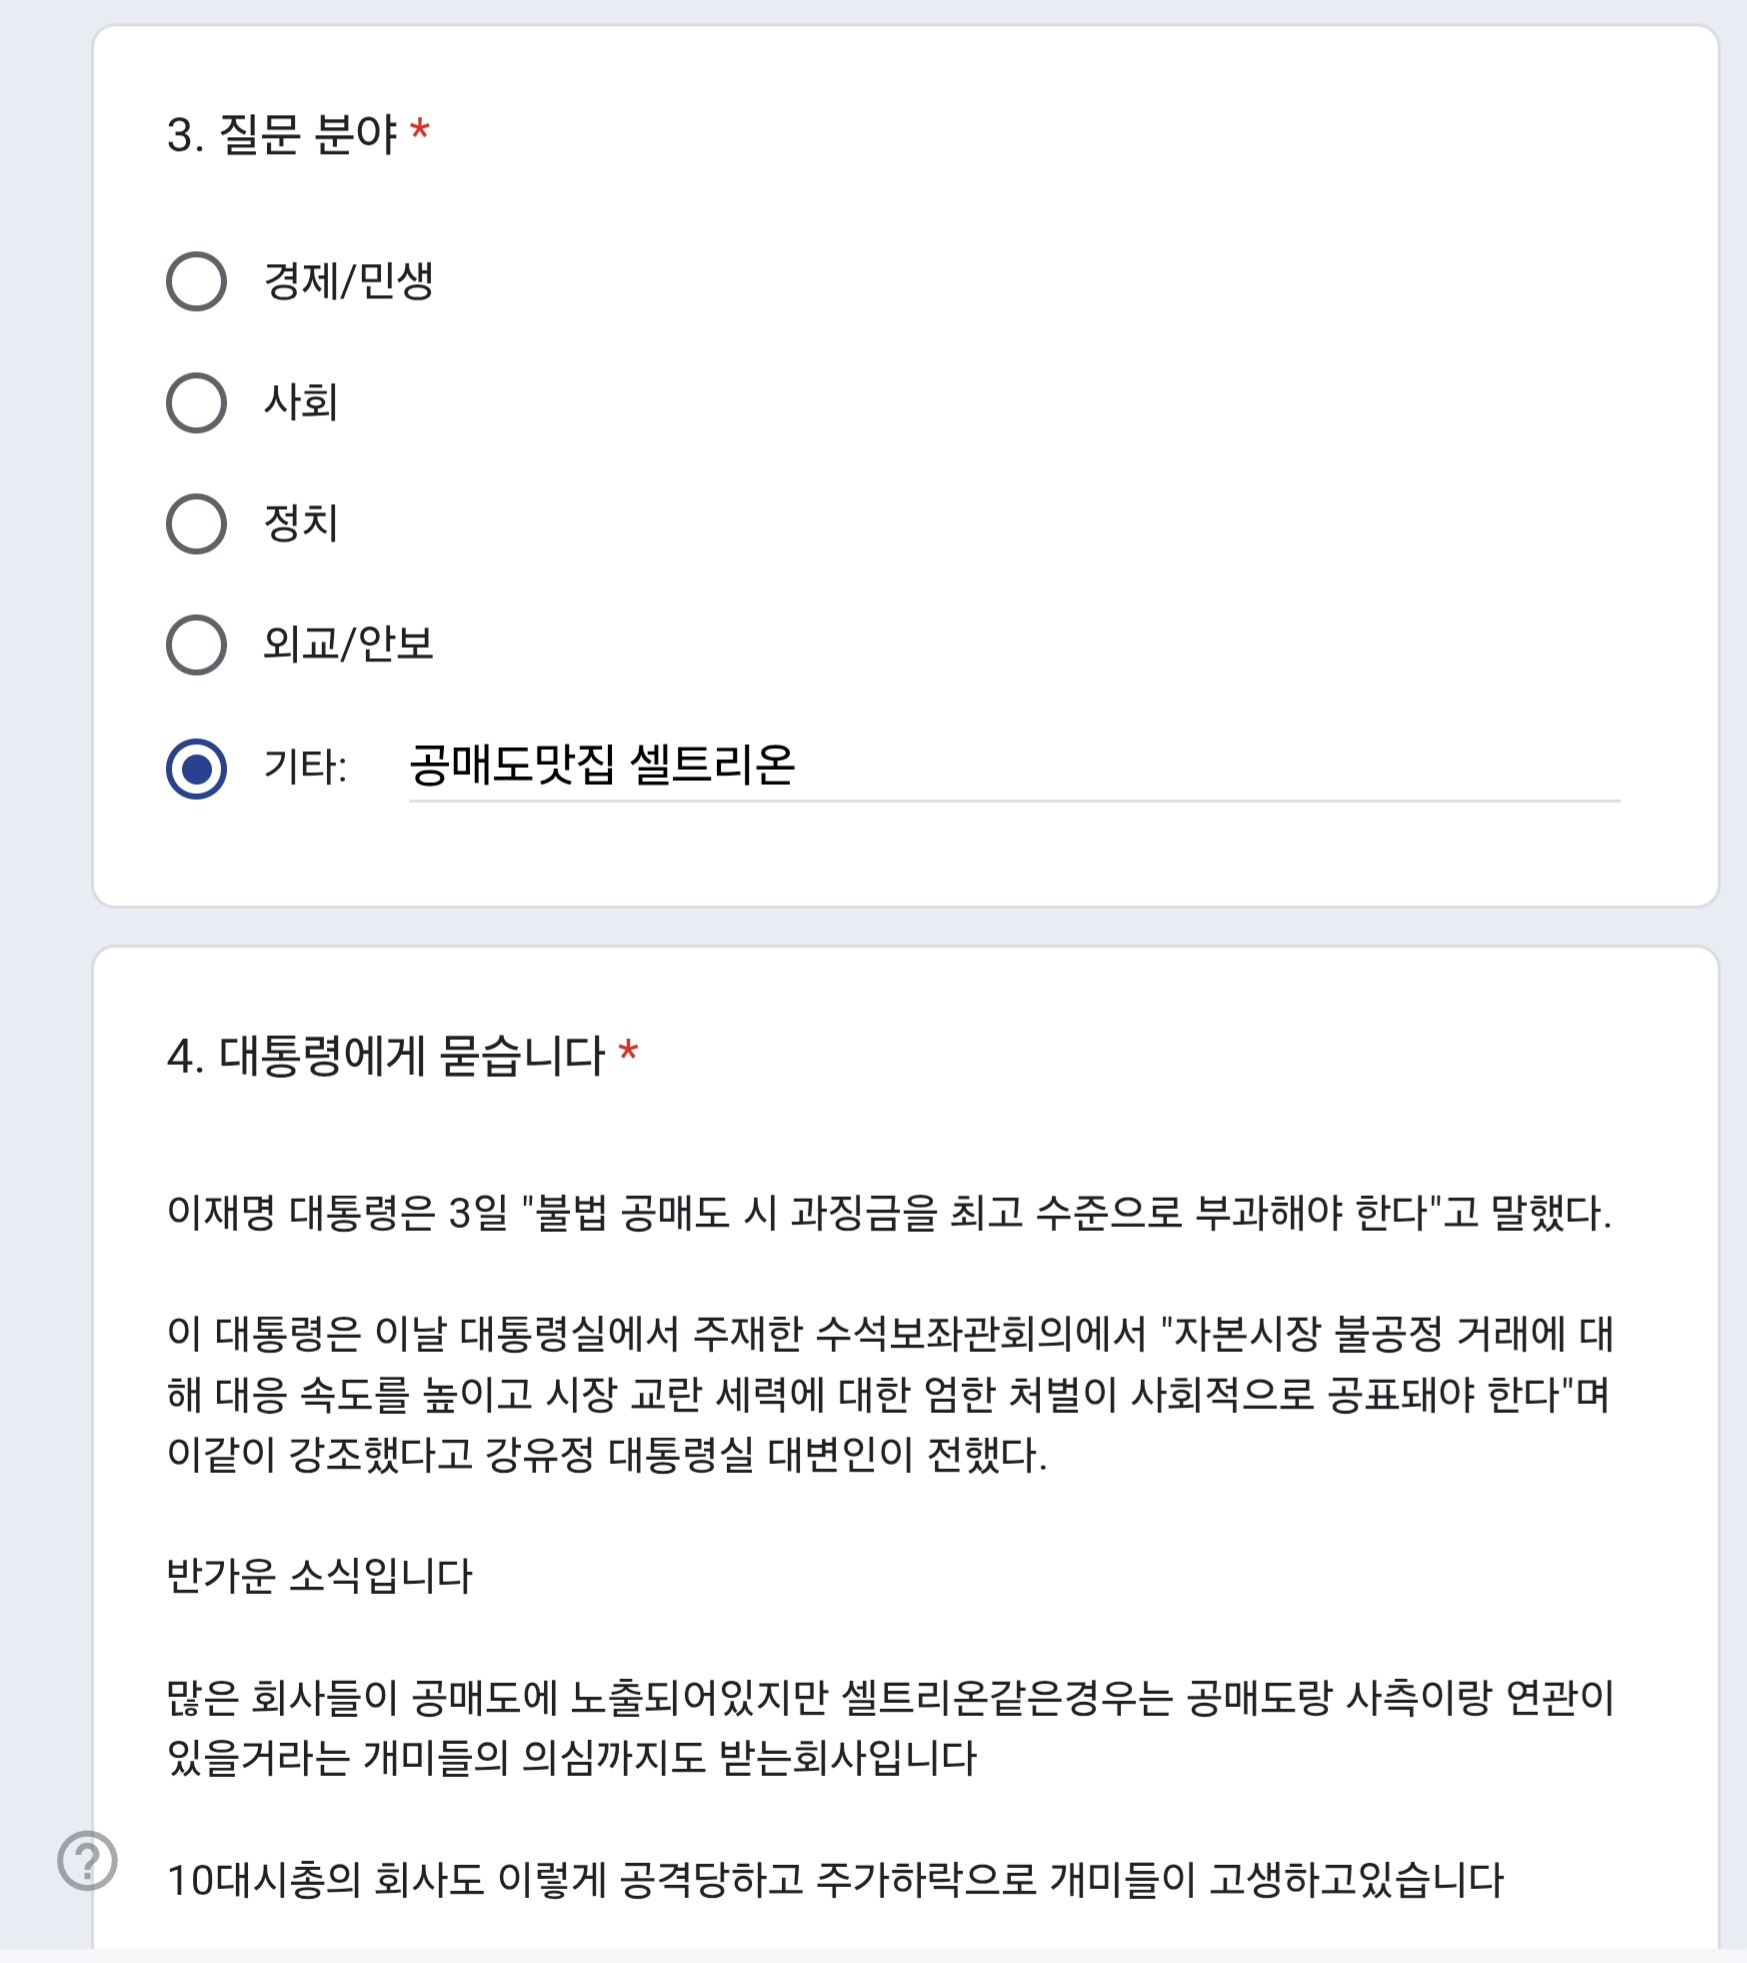Click the 사회 option label text
The image size is (1747, 1963).
click(301, 402)
